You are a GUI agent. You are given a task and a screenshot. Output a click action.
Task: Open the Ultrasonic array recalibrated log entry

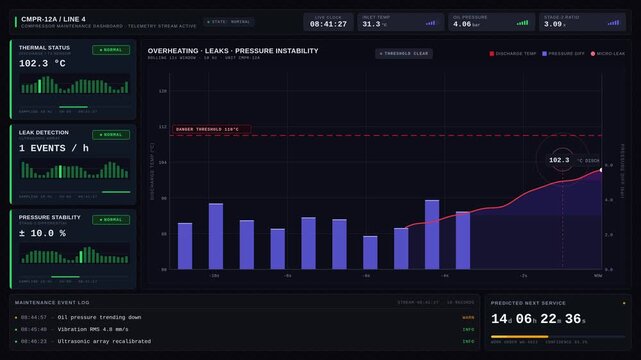pos(245,341)
